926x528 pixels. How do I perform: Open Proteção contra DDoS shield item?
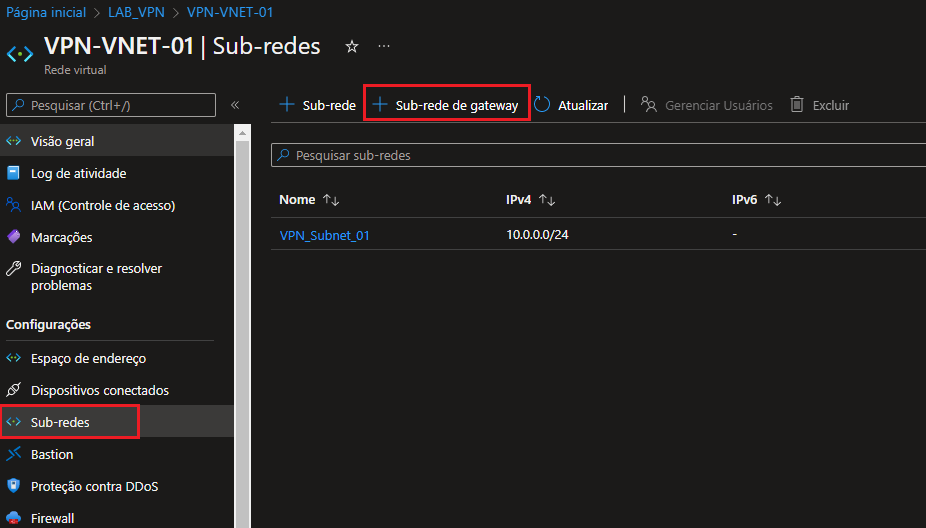pyautogui.click(x=94, y=486)
